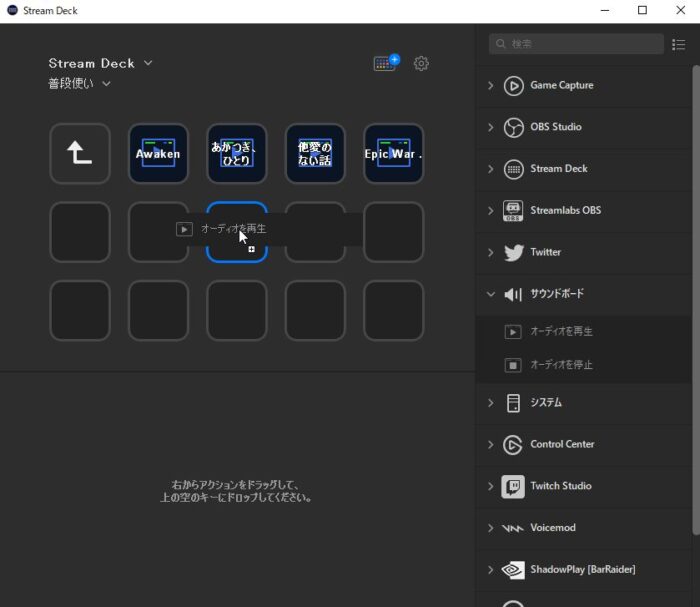The height and width of the screenshot is (607, 700).
Task: Click the Streamlabs OBS icon
Action: (513, 211)
